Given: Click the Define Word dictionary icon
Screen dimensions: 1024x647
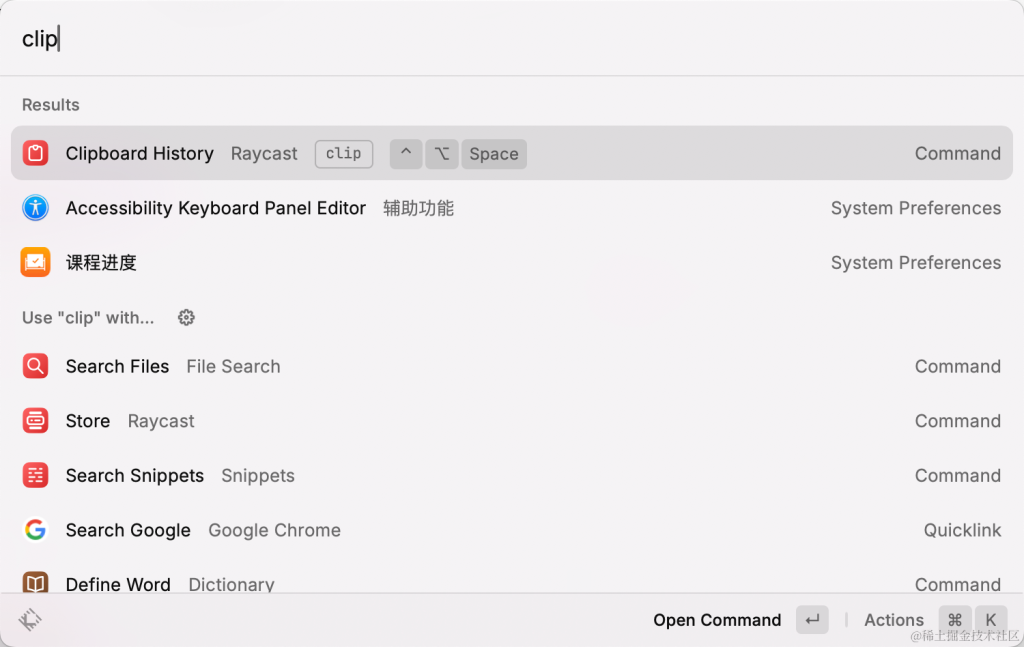Looking at the screenshot, I should coord(35,582).
